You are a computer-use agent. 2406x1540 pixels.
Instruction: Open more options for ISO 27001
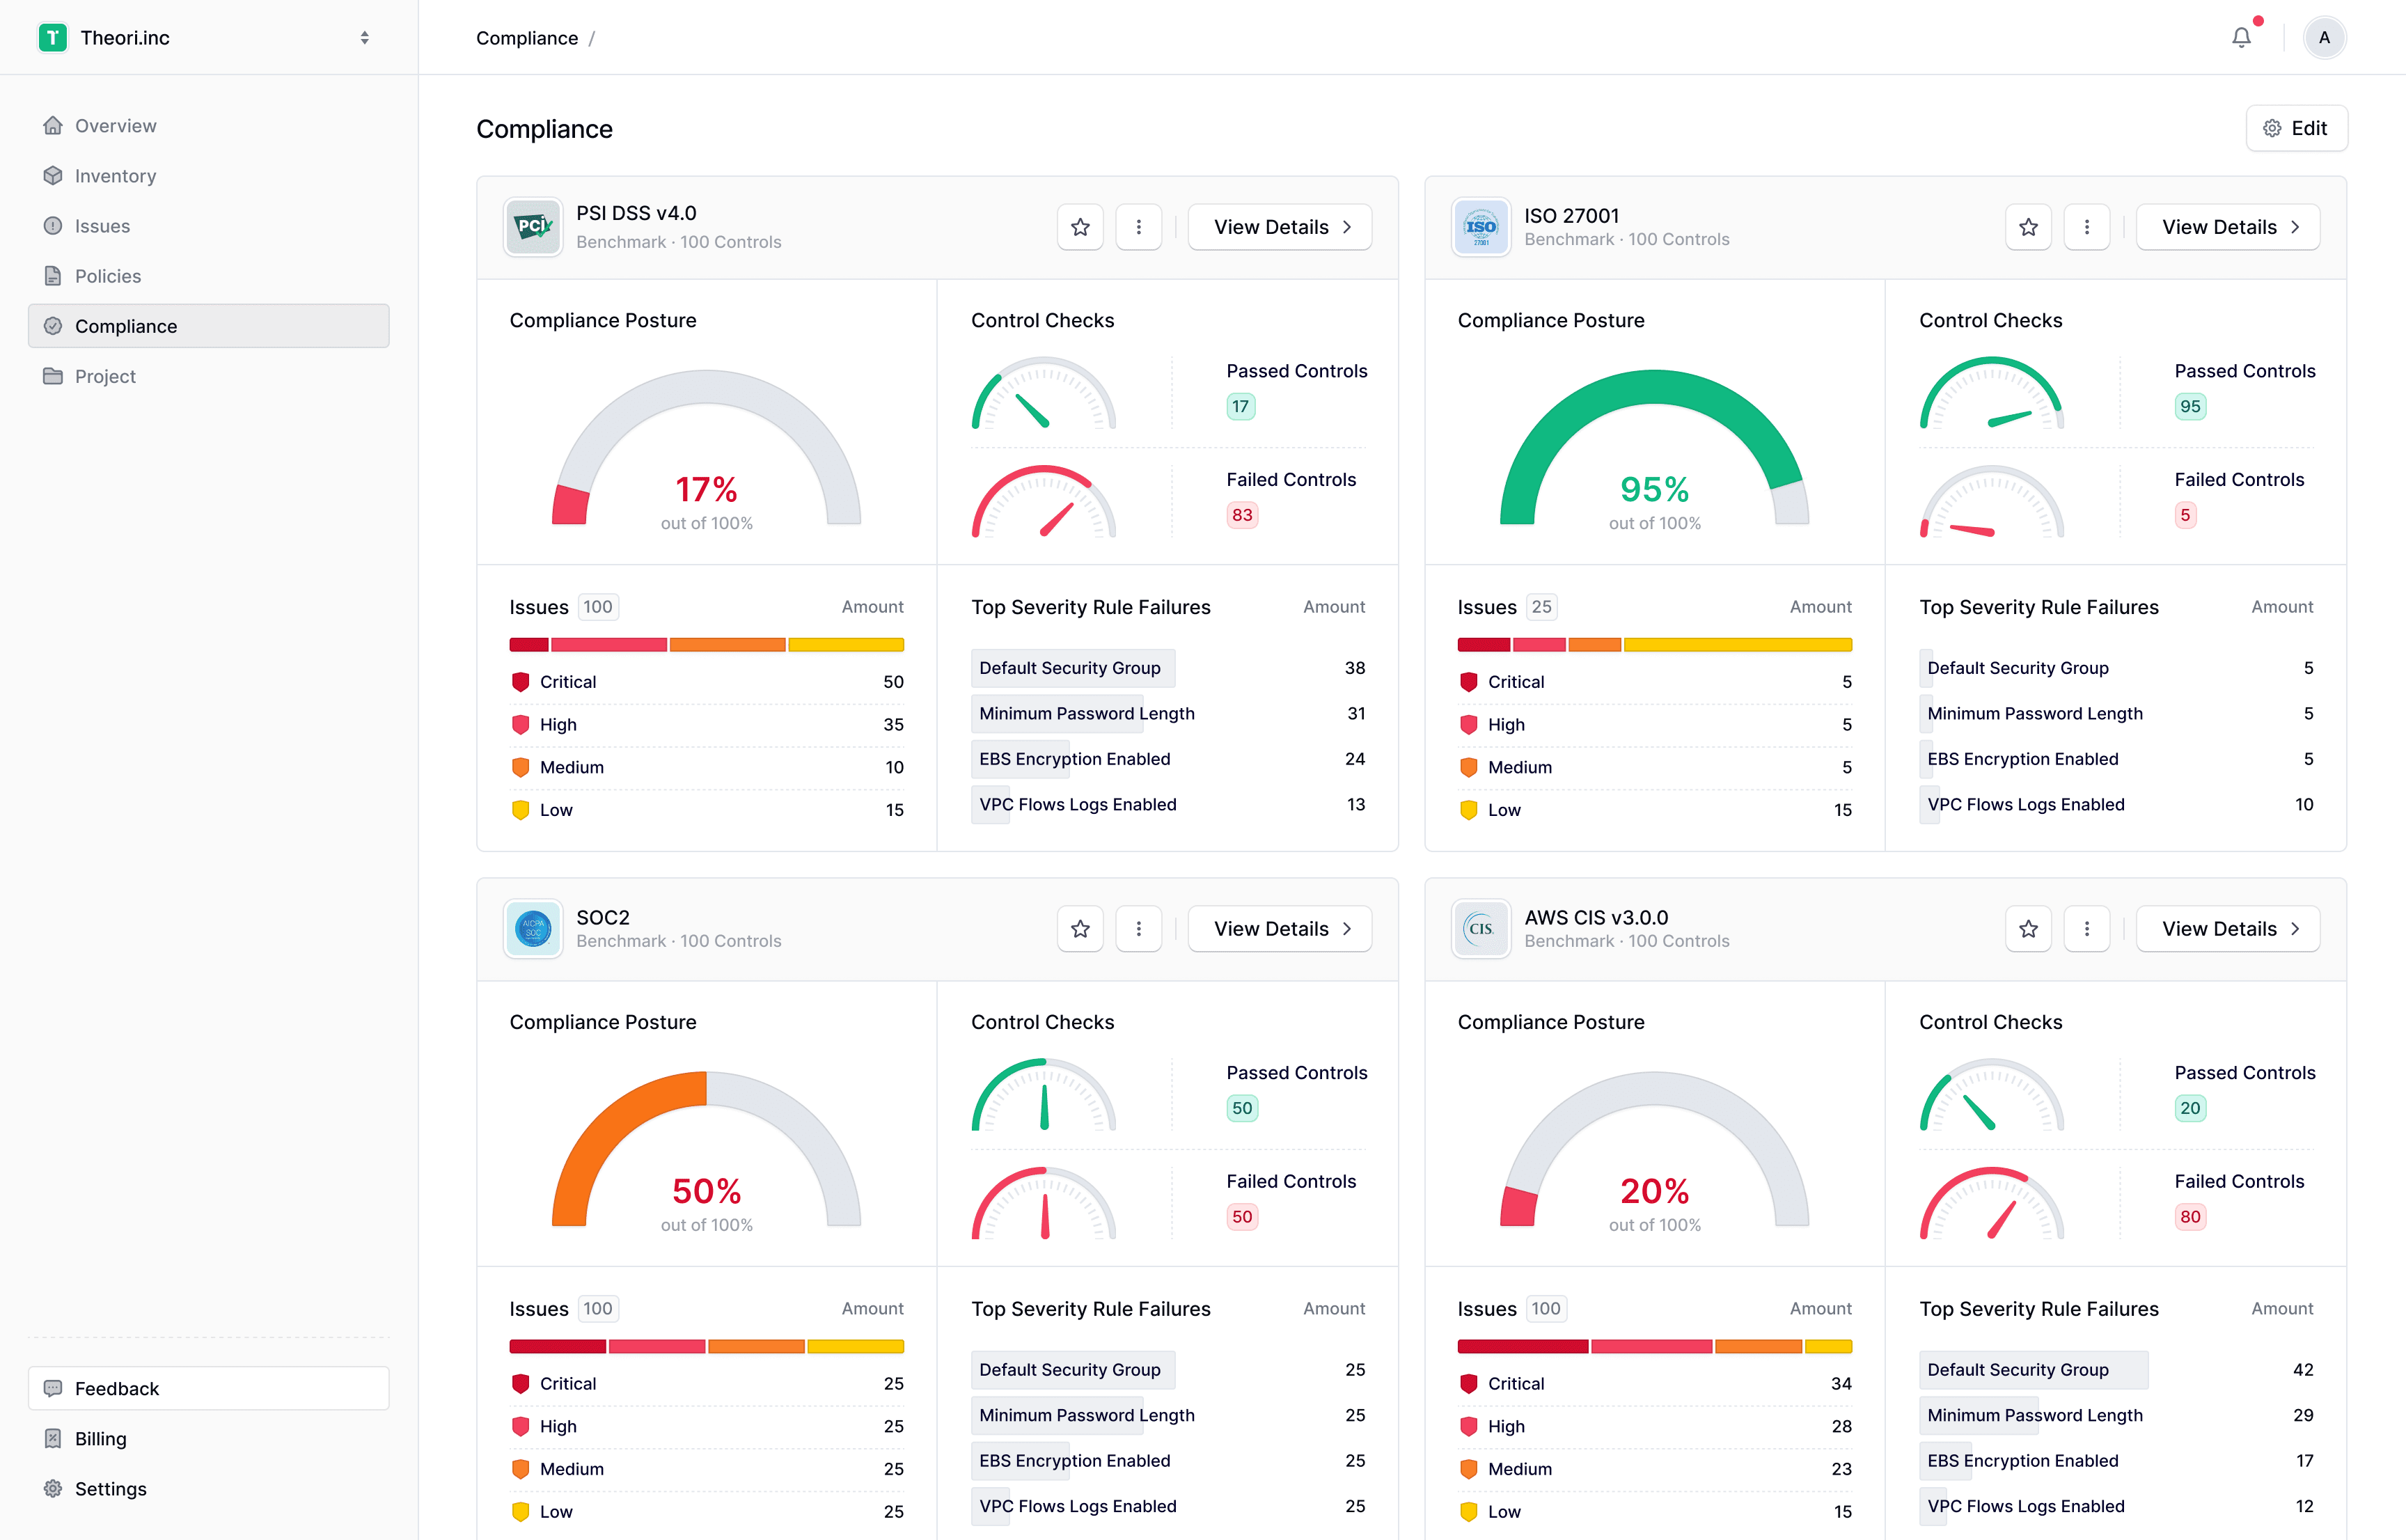point(2086,227)
